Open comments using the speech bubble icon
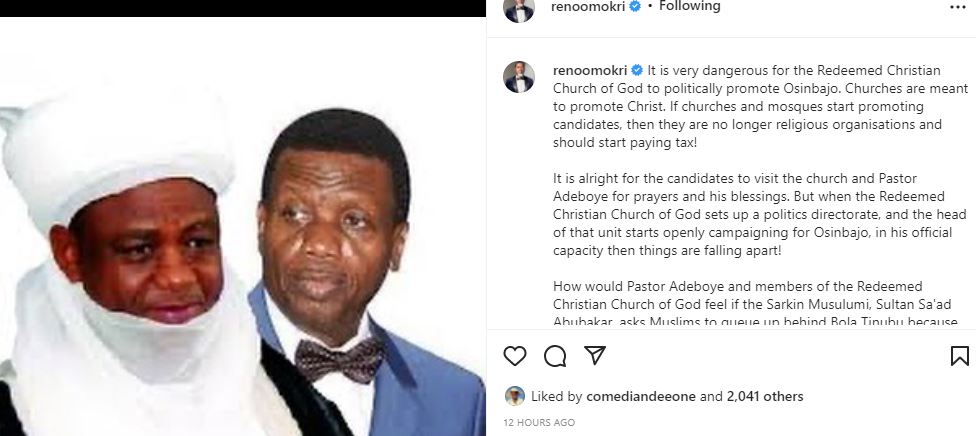This screenshot has height=436, width=976. [554, 356]
